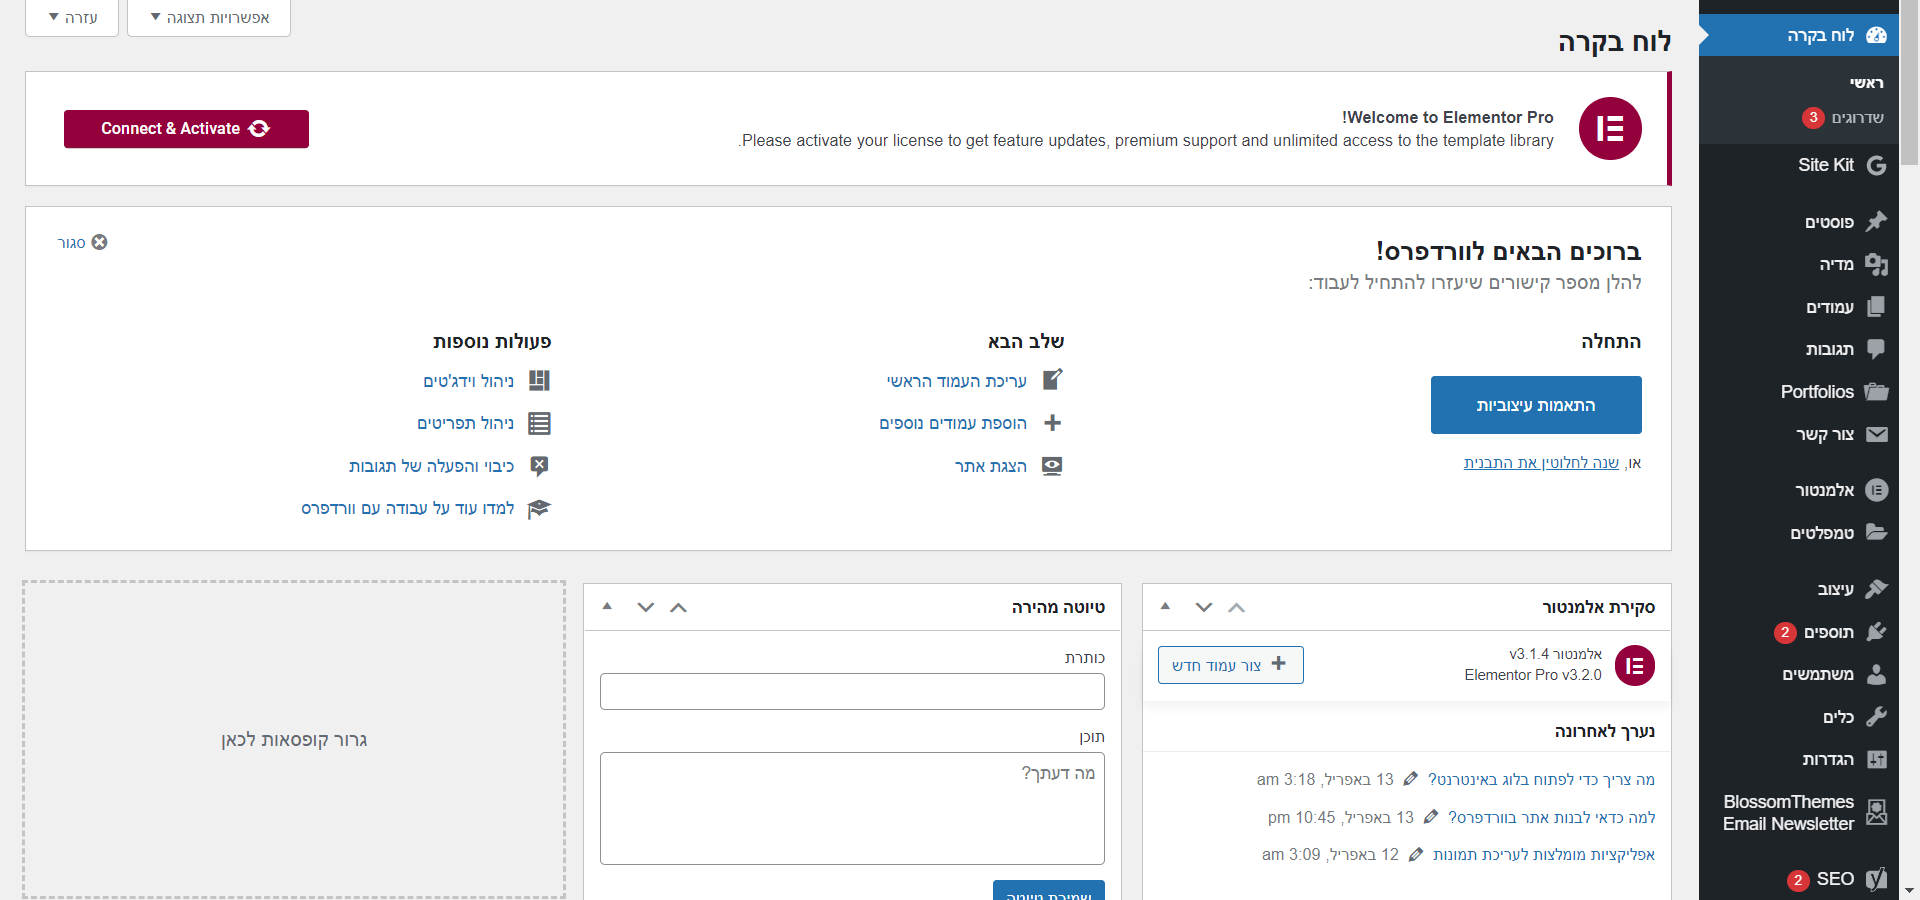Open מדיה media icon in sidebar

1877,264
